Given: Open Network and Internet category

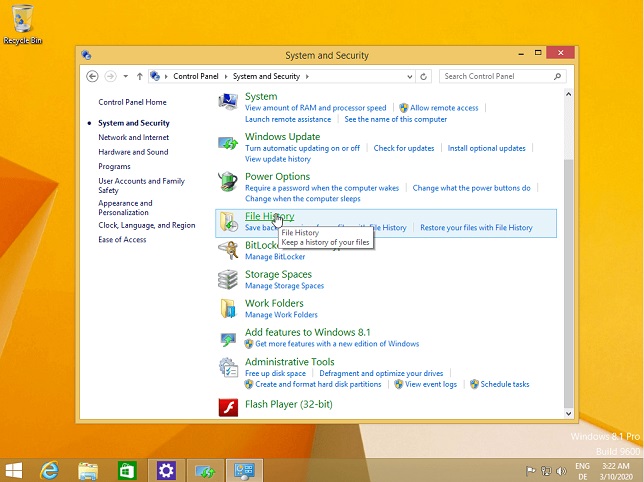Looking at the screenshot, I should pyautogui.click(x=133, y=138).
